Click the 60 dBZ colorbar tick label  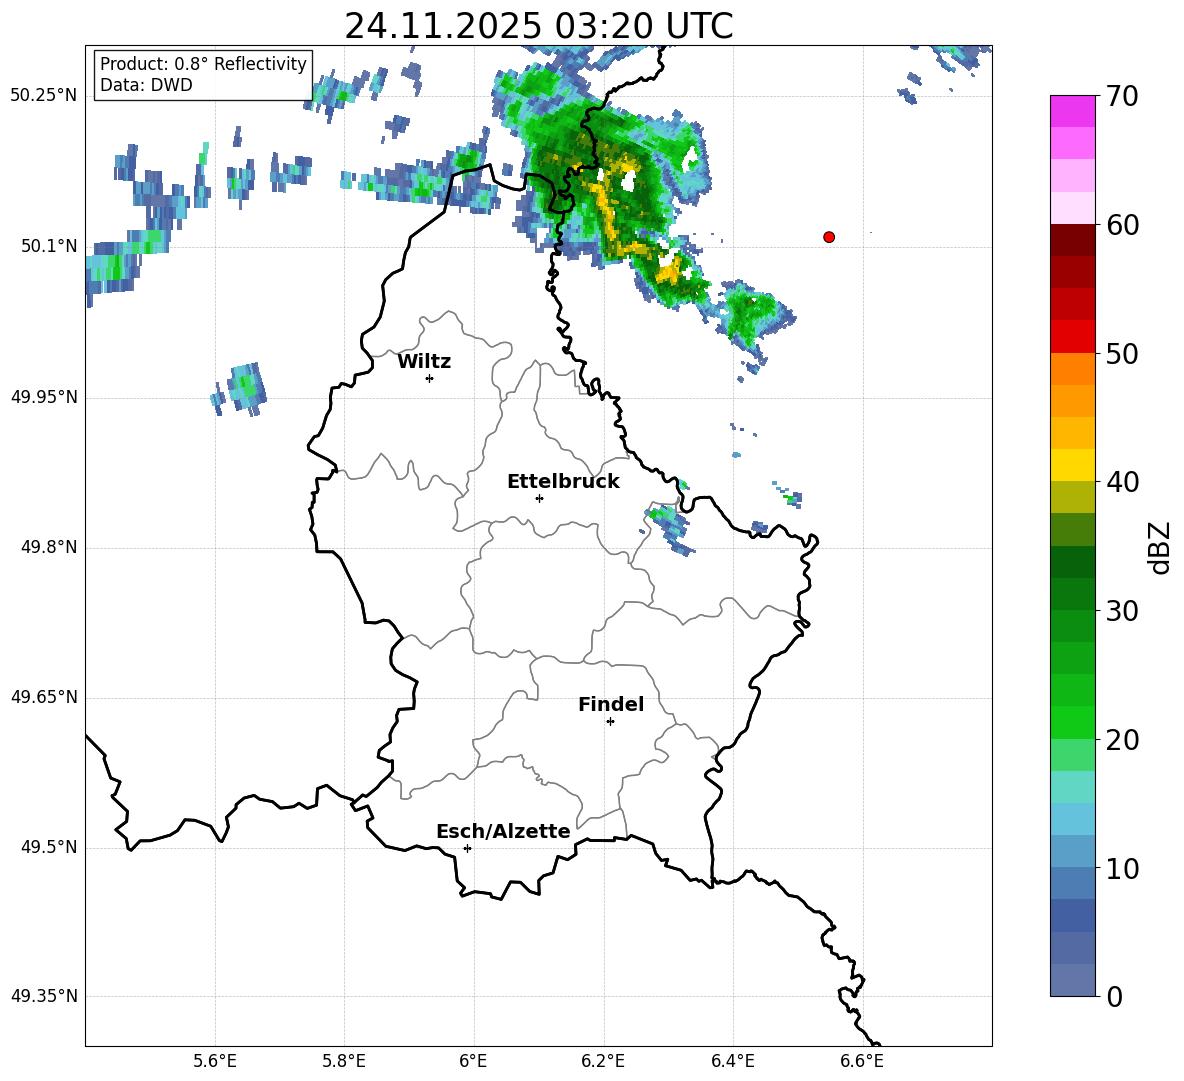click(1122, 225)
